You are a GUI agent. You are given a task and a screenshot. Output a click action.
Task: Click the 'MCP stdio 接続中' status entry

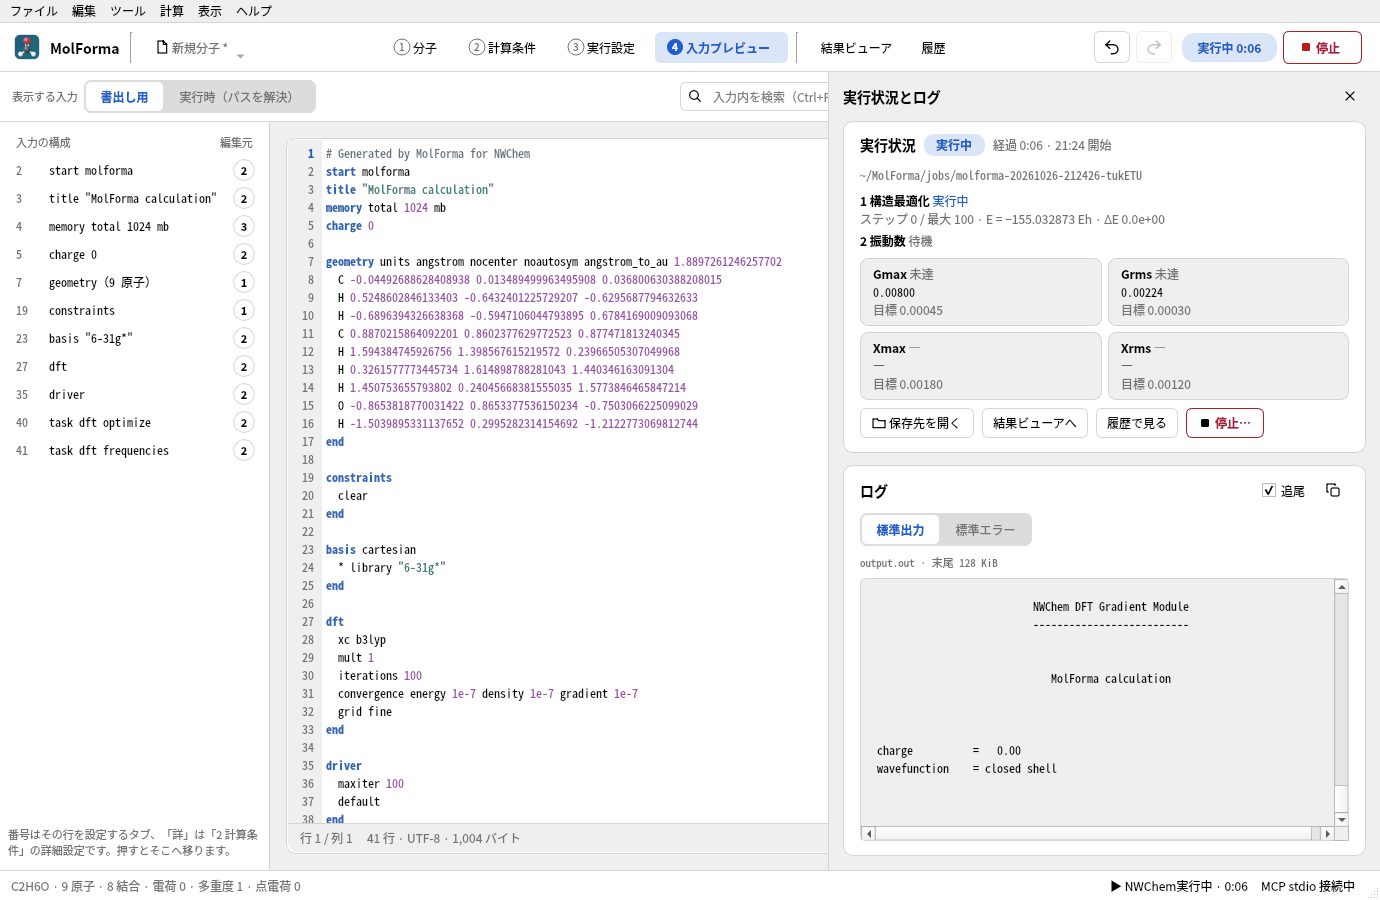pos(1308,886)
